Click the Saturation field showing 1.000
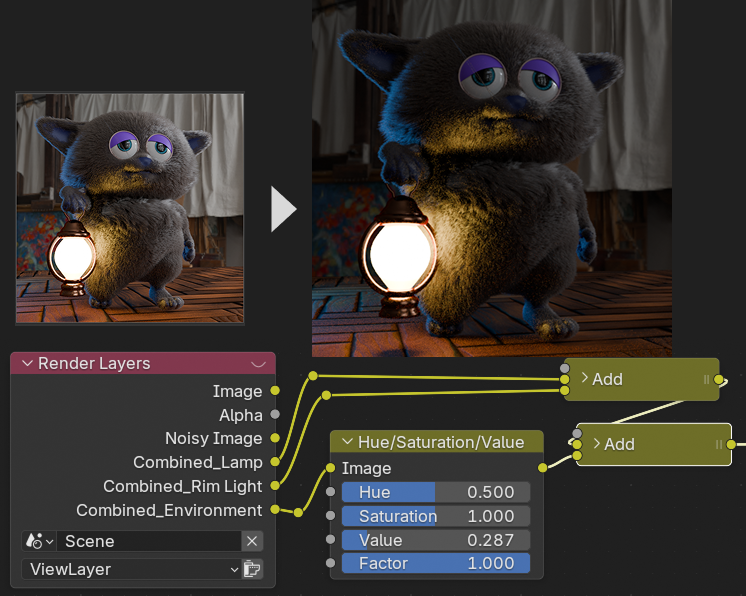 click(435, 516)
